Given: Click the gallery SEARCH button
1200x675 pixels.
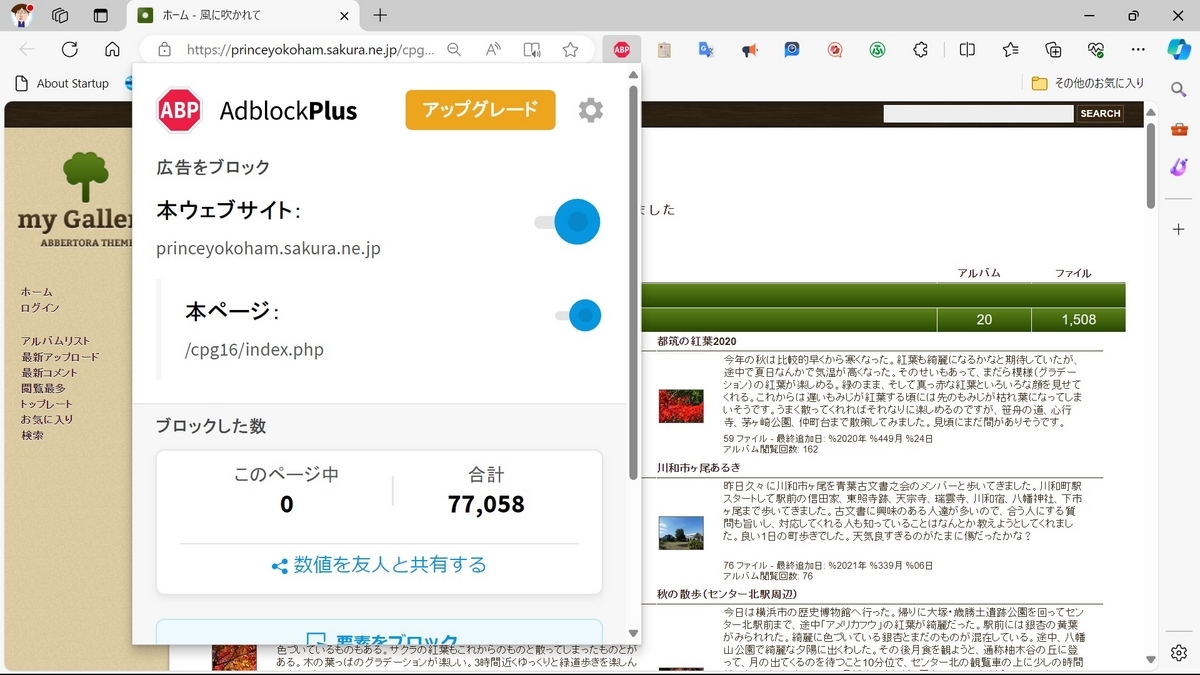Looking at the screenshot, I should pyautogui.click(x=1100, y=114).
